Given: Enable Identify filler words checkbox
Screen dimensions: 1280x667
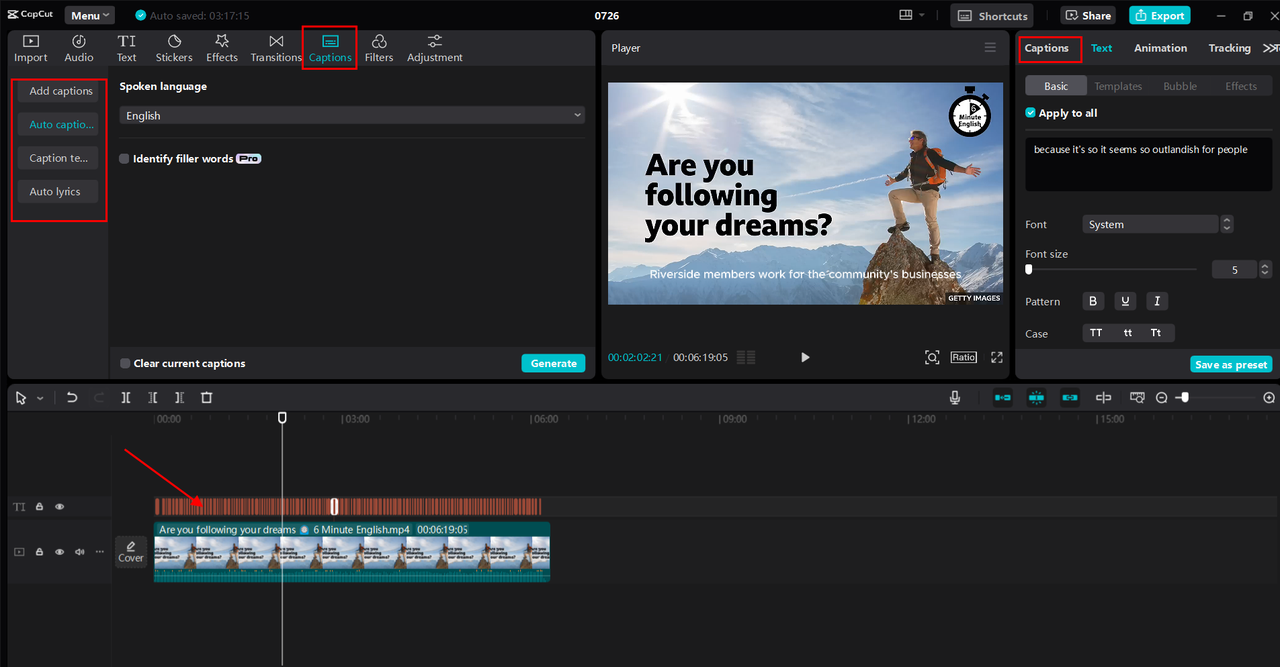Looking at the screenshot, I should click(125, 159).
